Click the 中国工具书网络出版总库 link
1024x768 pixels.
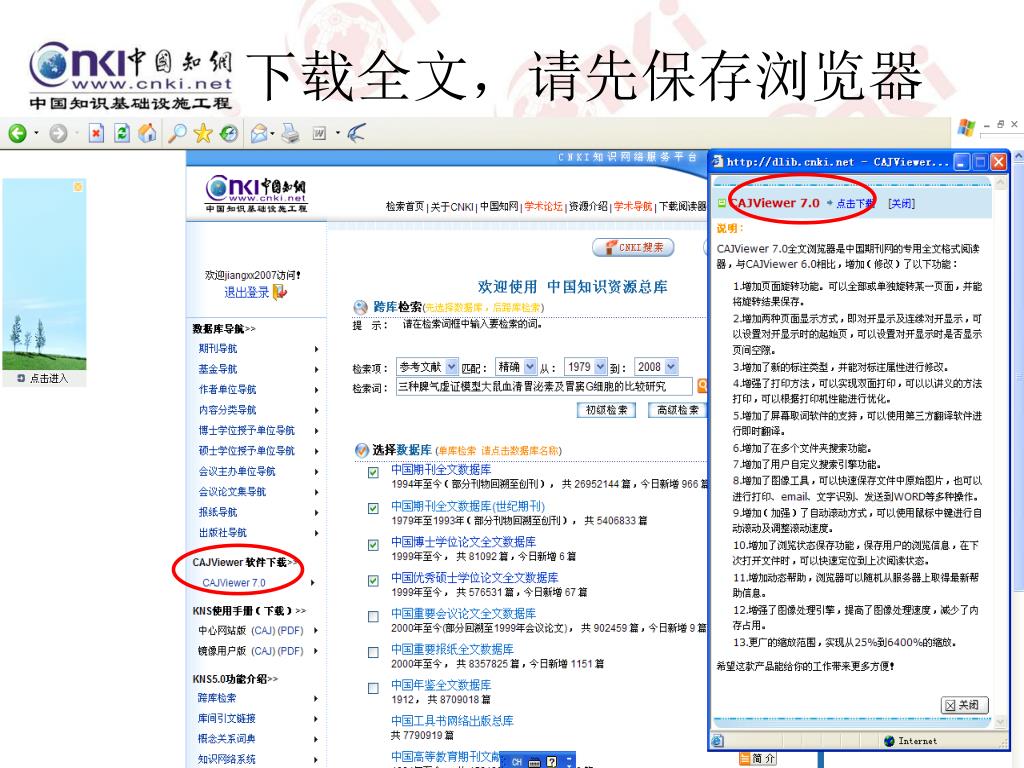(x=453, y=721)
